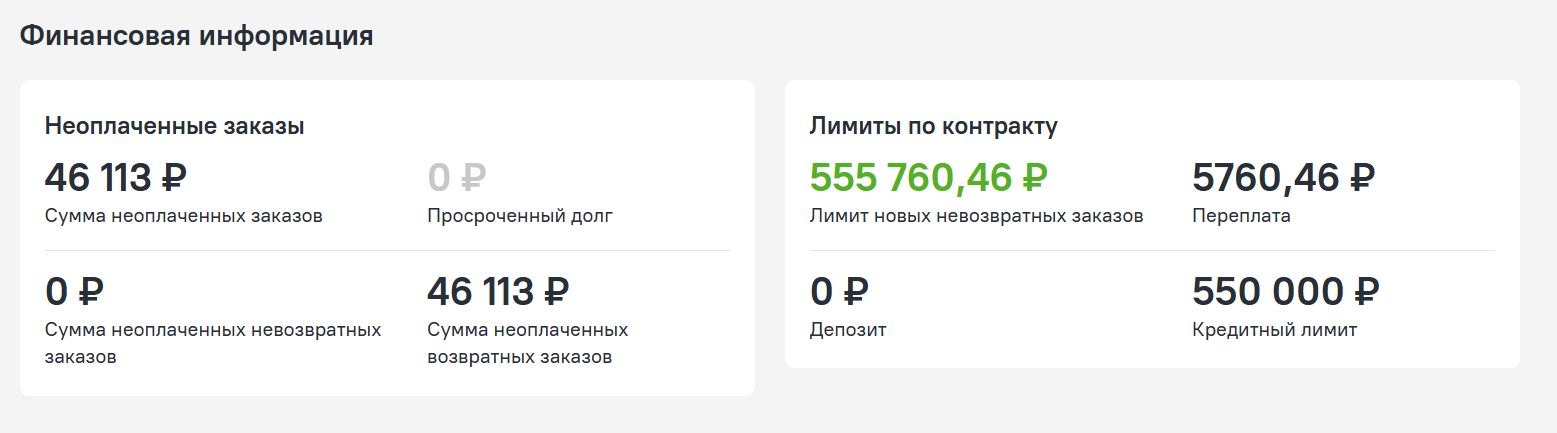This screenshot has height=433, width=1557.
Task: Click the 5760,46 ₽ overpayment value
Action: pos(1284,178)
